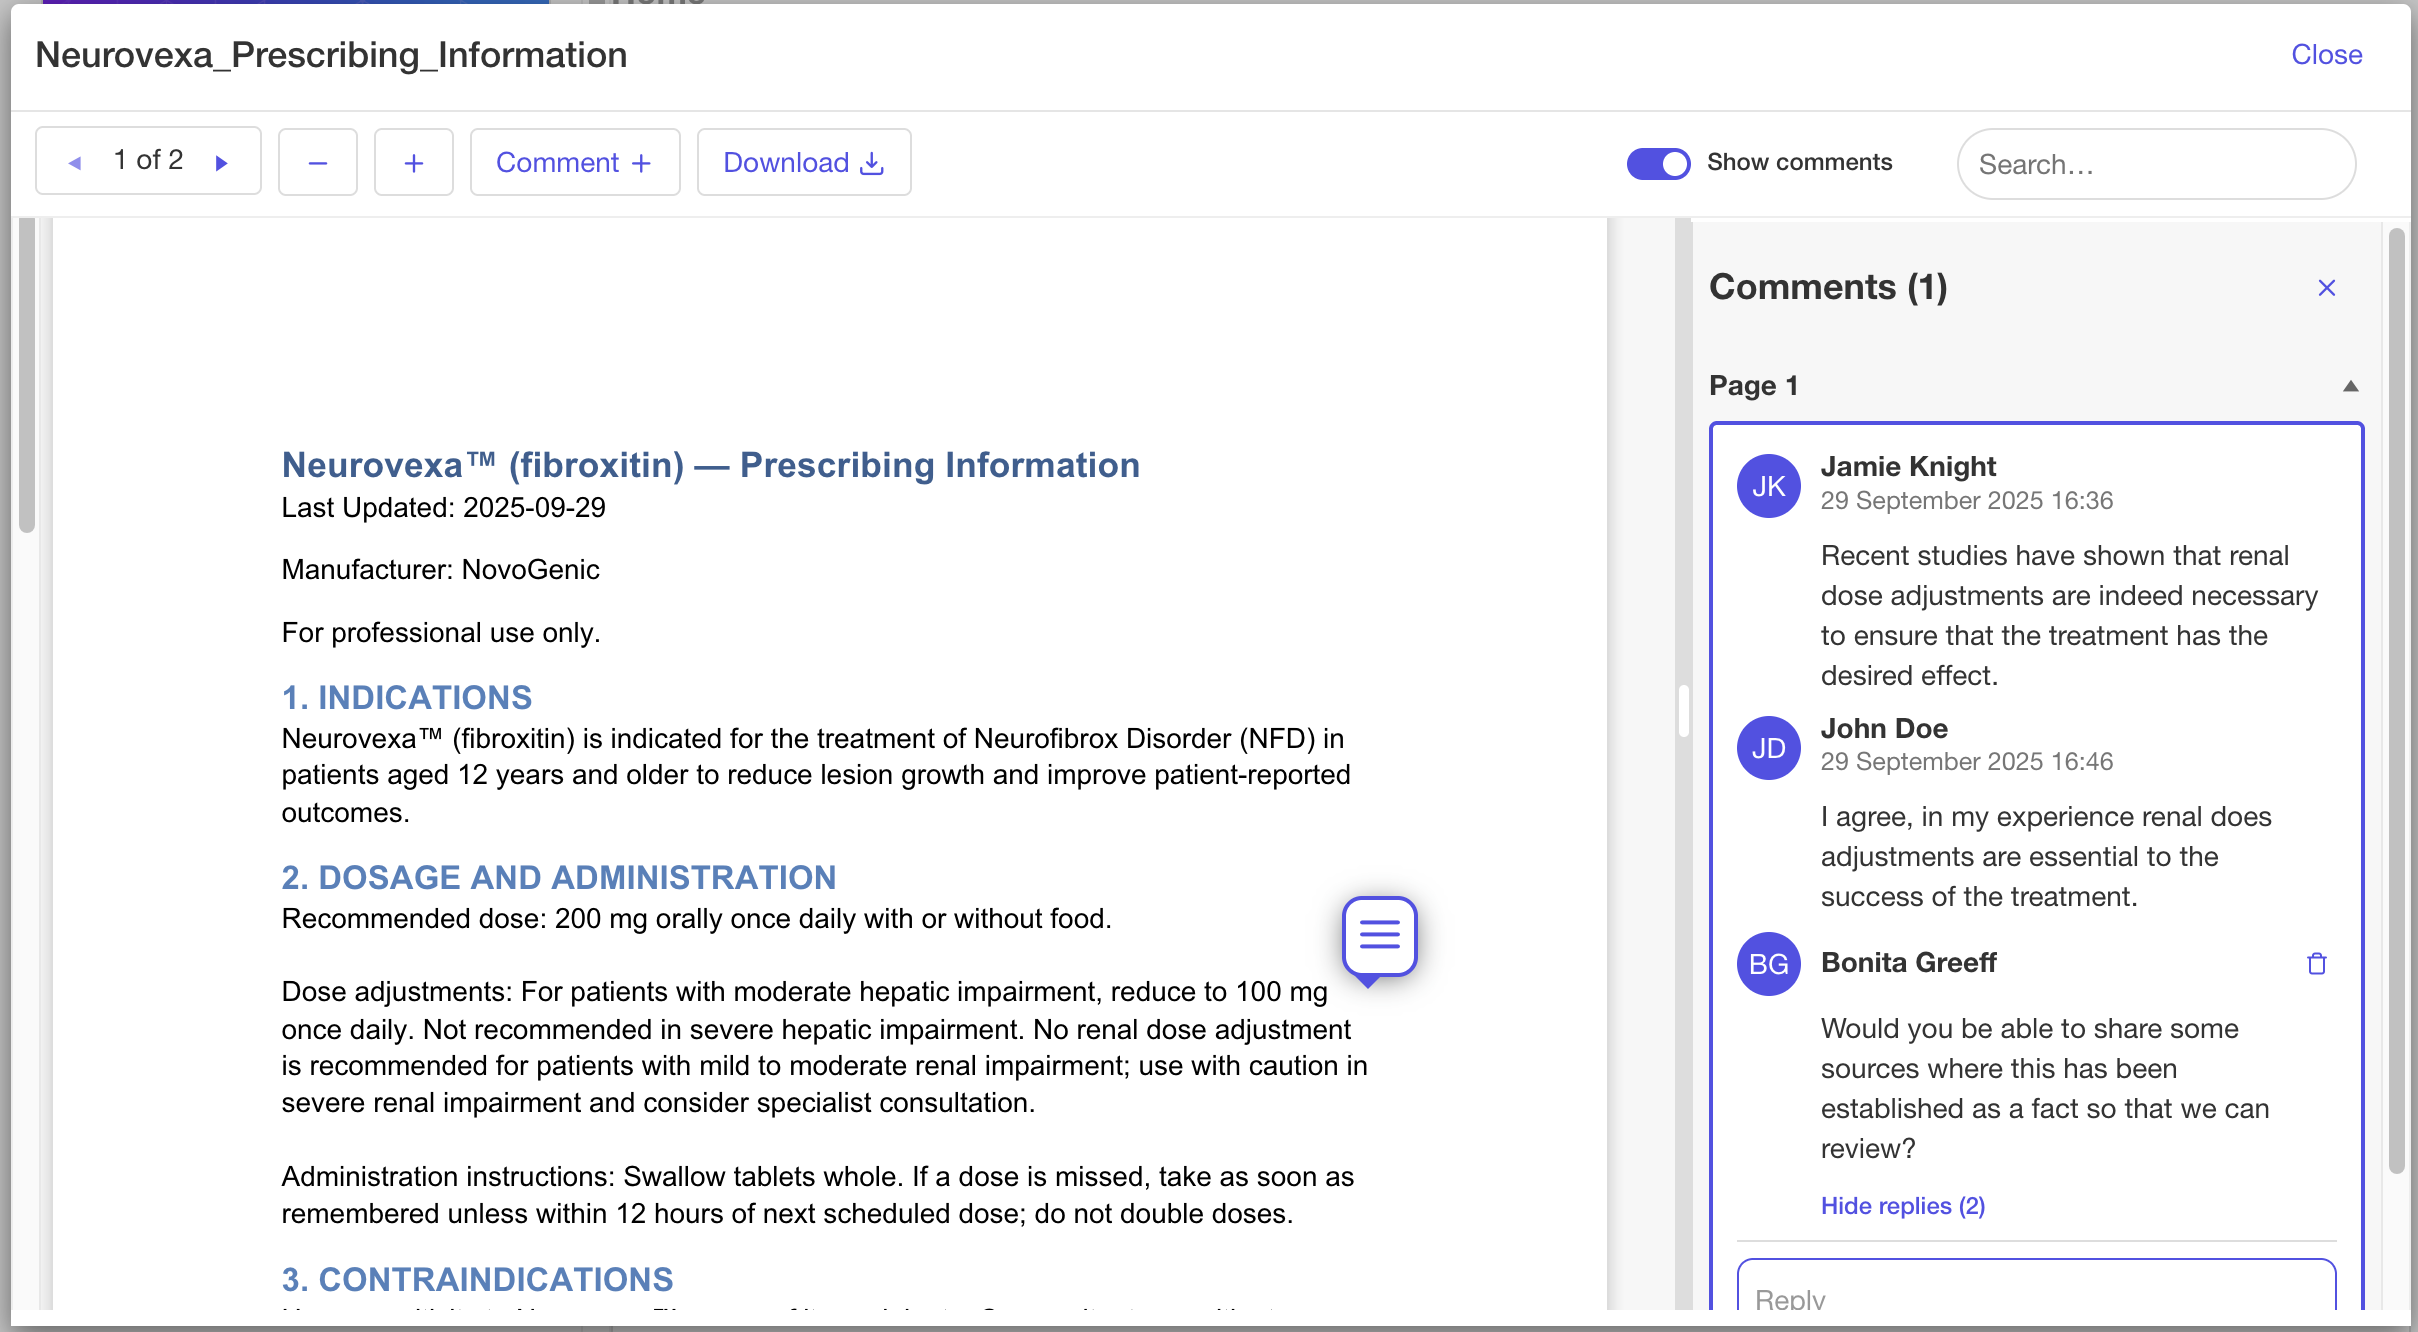Click John Doe's JD avatar
Image resolution: width=2418 pixels, height=1332 pixels.
click(1769, 748)
